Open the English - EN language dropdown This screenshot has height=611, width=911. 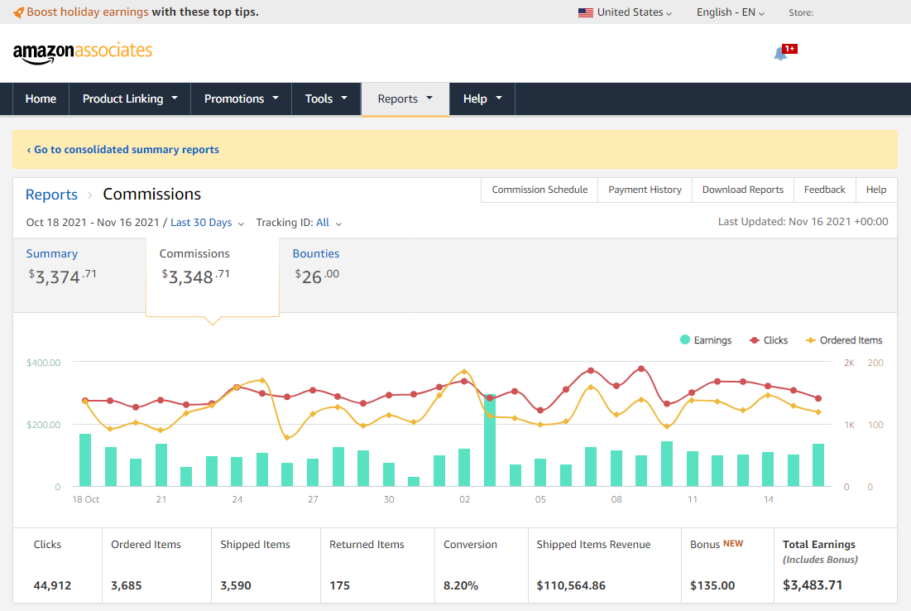[730, 12]
